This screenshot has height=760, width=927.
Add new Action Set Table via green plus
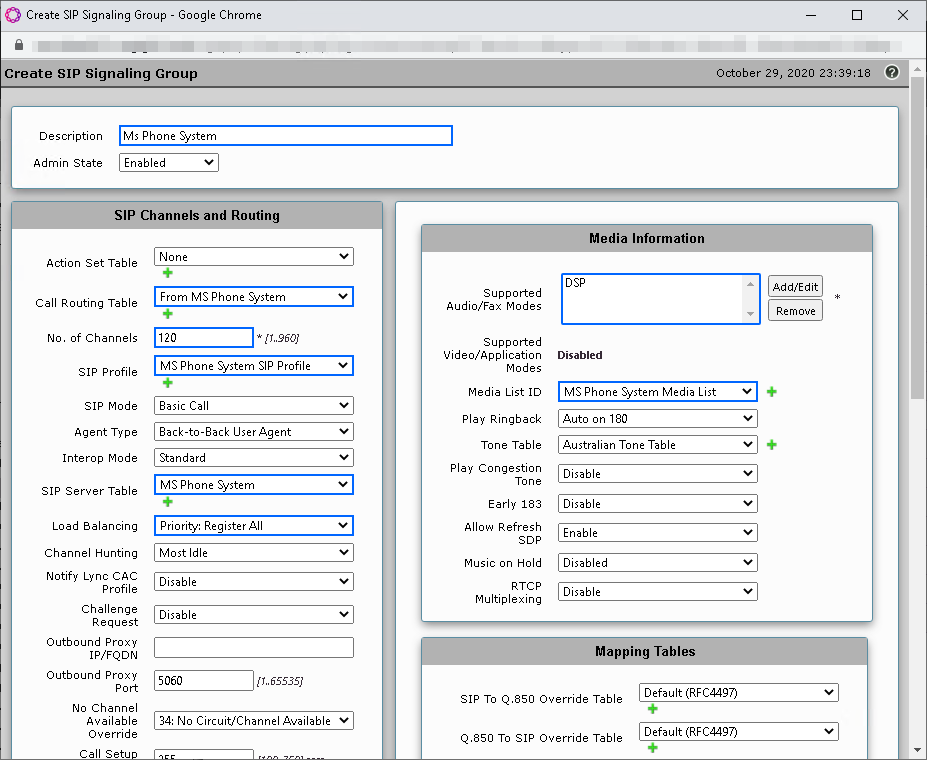168,273
